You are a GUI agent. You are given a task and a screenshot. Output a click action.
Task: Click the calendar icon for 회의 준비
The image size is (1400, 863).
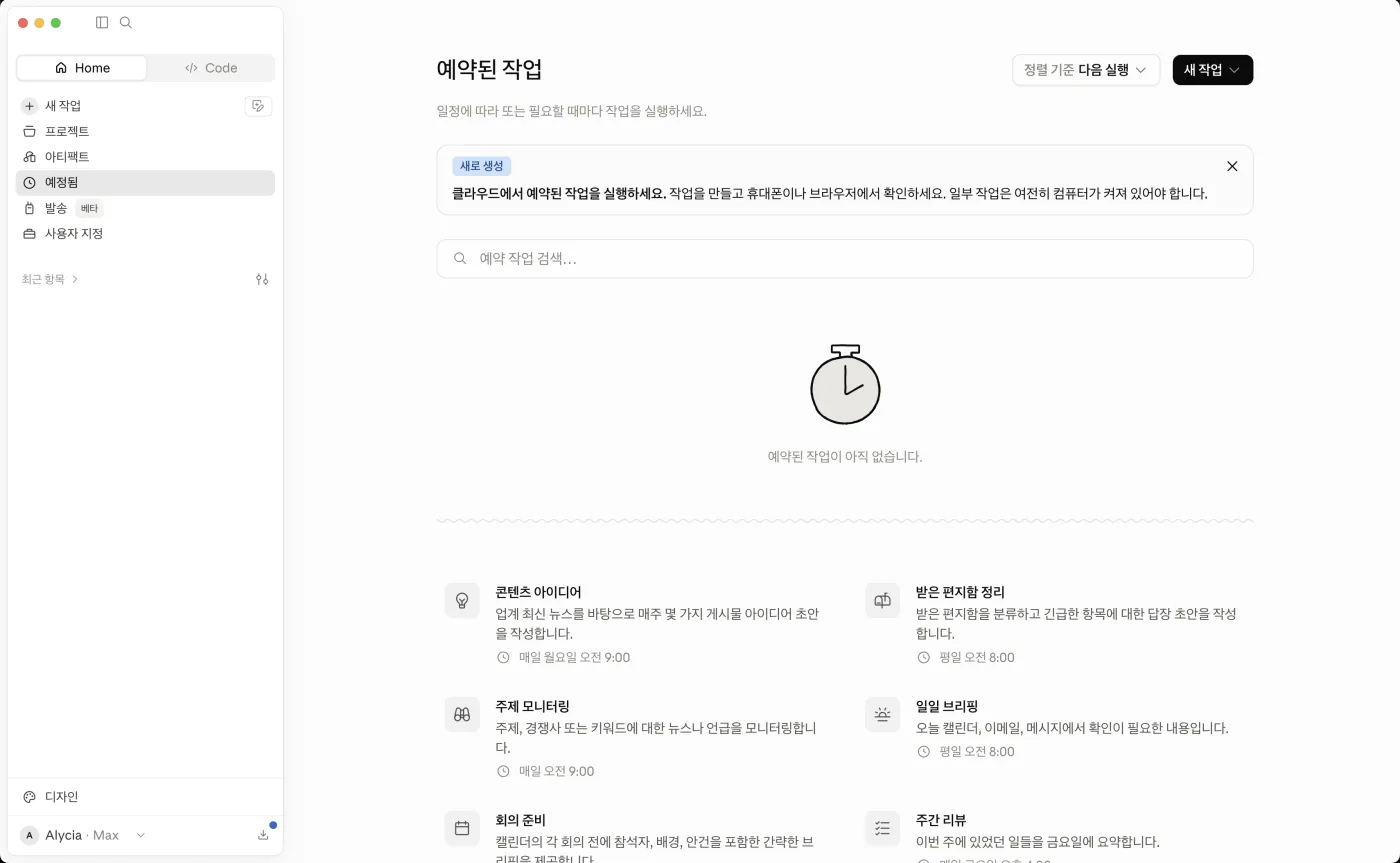pos(462,828)
